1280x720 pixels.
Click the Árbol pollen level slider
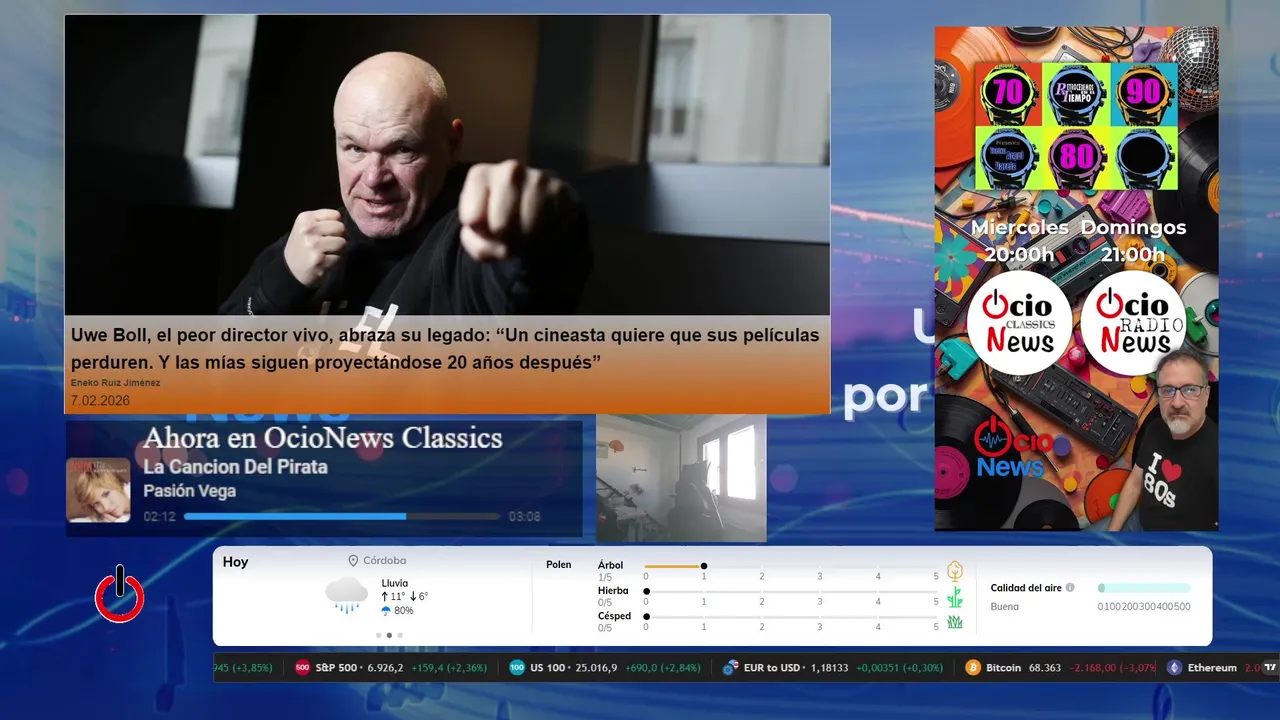click(791, 566)
